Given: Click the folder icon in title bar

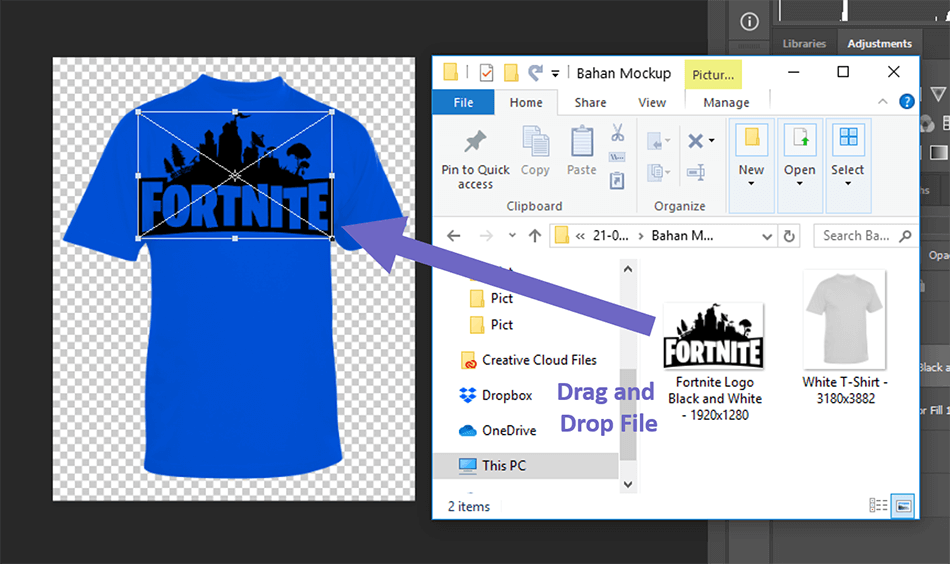Looking at the screenshot, I should coord(451,72).
